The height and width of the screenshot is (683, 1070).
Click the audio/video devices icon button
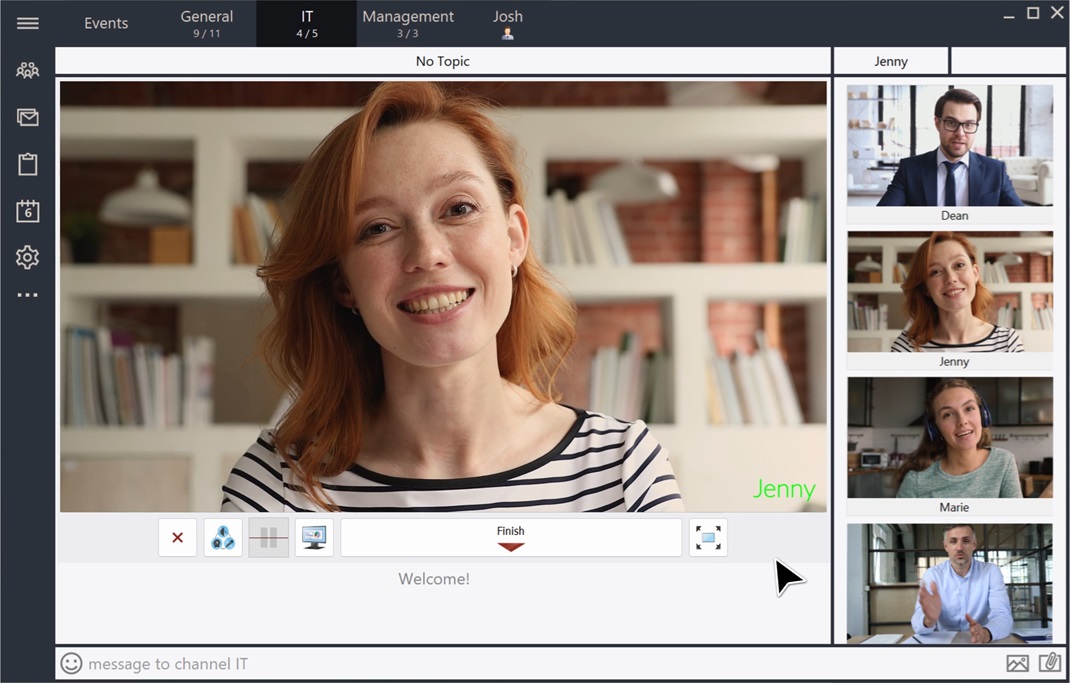[223, 537]
